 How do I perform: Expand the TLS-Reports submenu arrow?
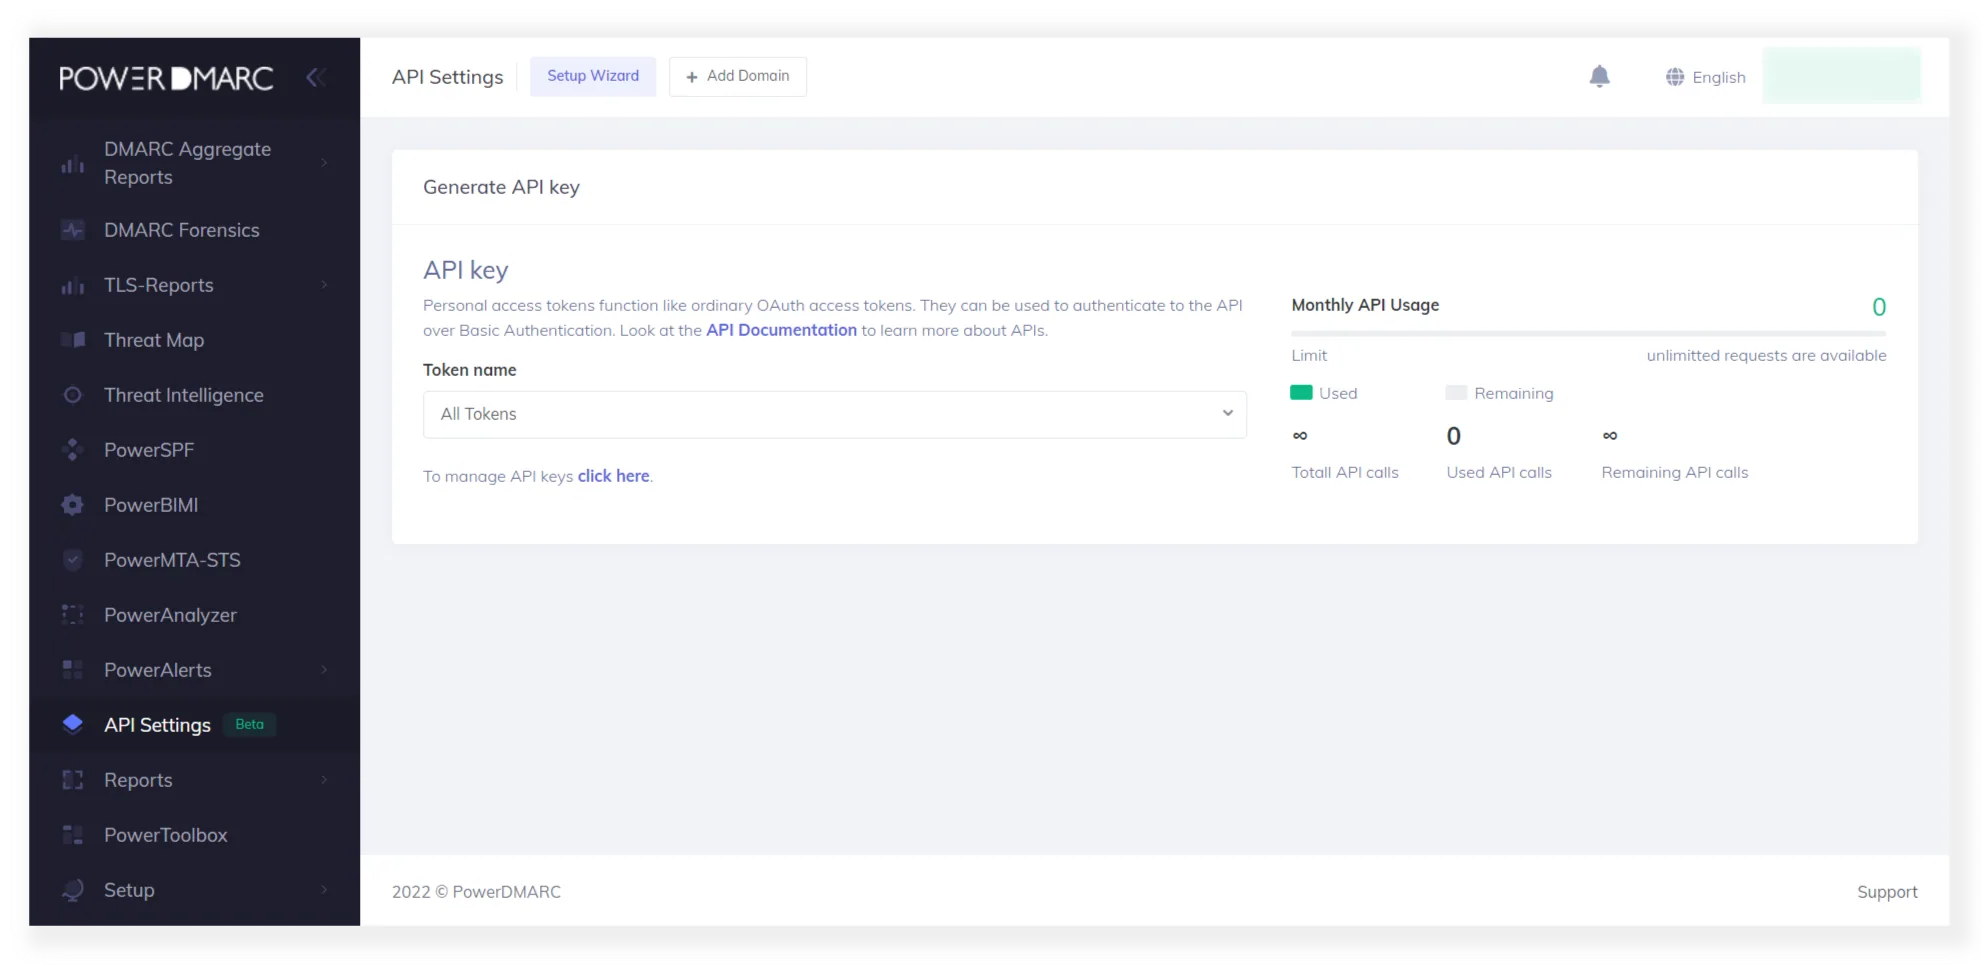tap(324, 285)
